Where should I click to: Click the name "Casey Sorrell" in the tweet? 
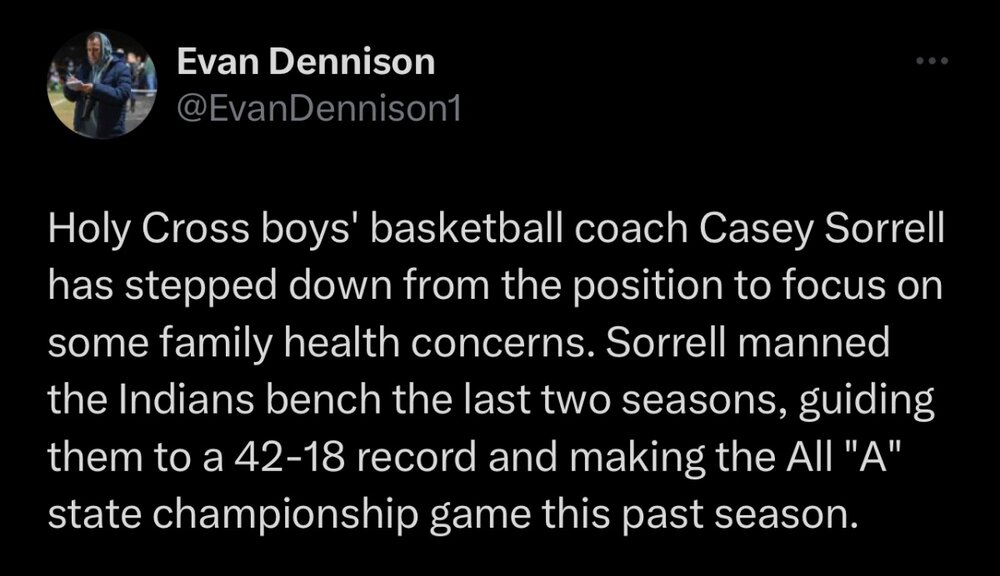[821, 228]
